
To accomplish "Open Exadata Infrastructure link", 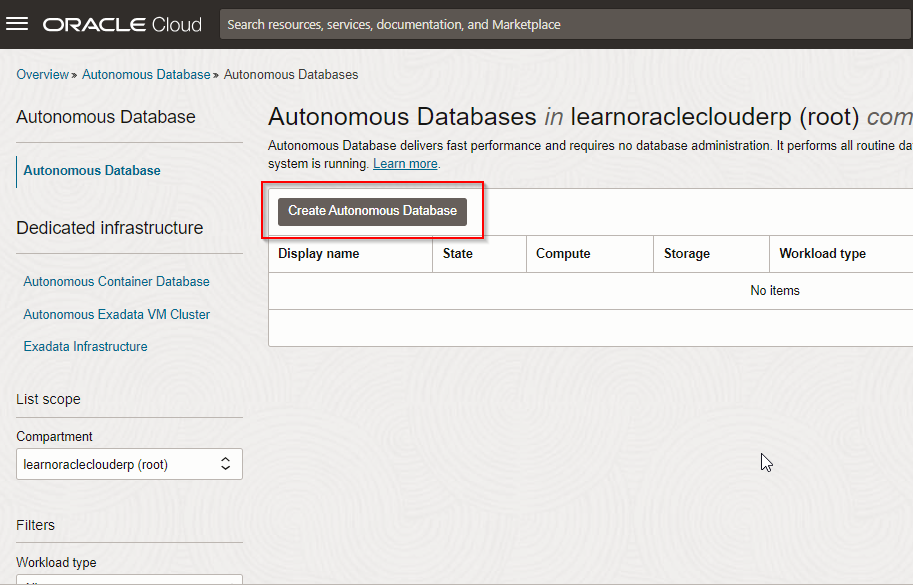I will pos(86,346).
